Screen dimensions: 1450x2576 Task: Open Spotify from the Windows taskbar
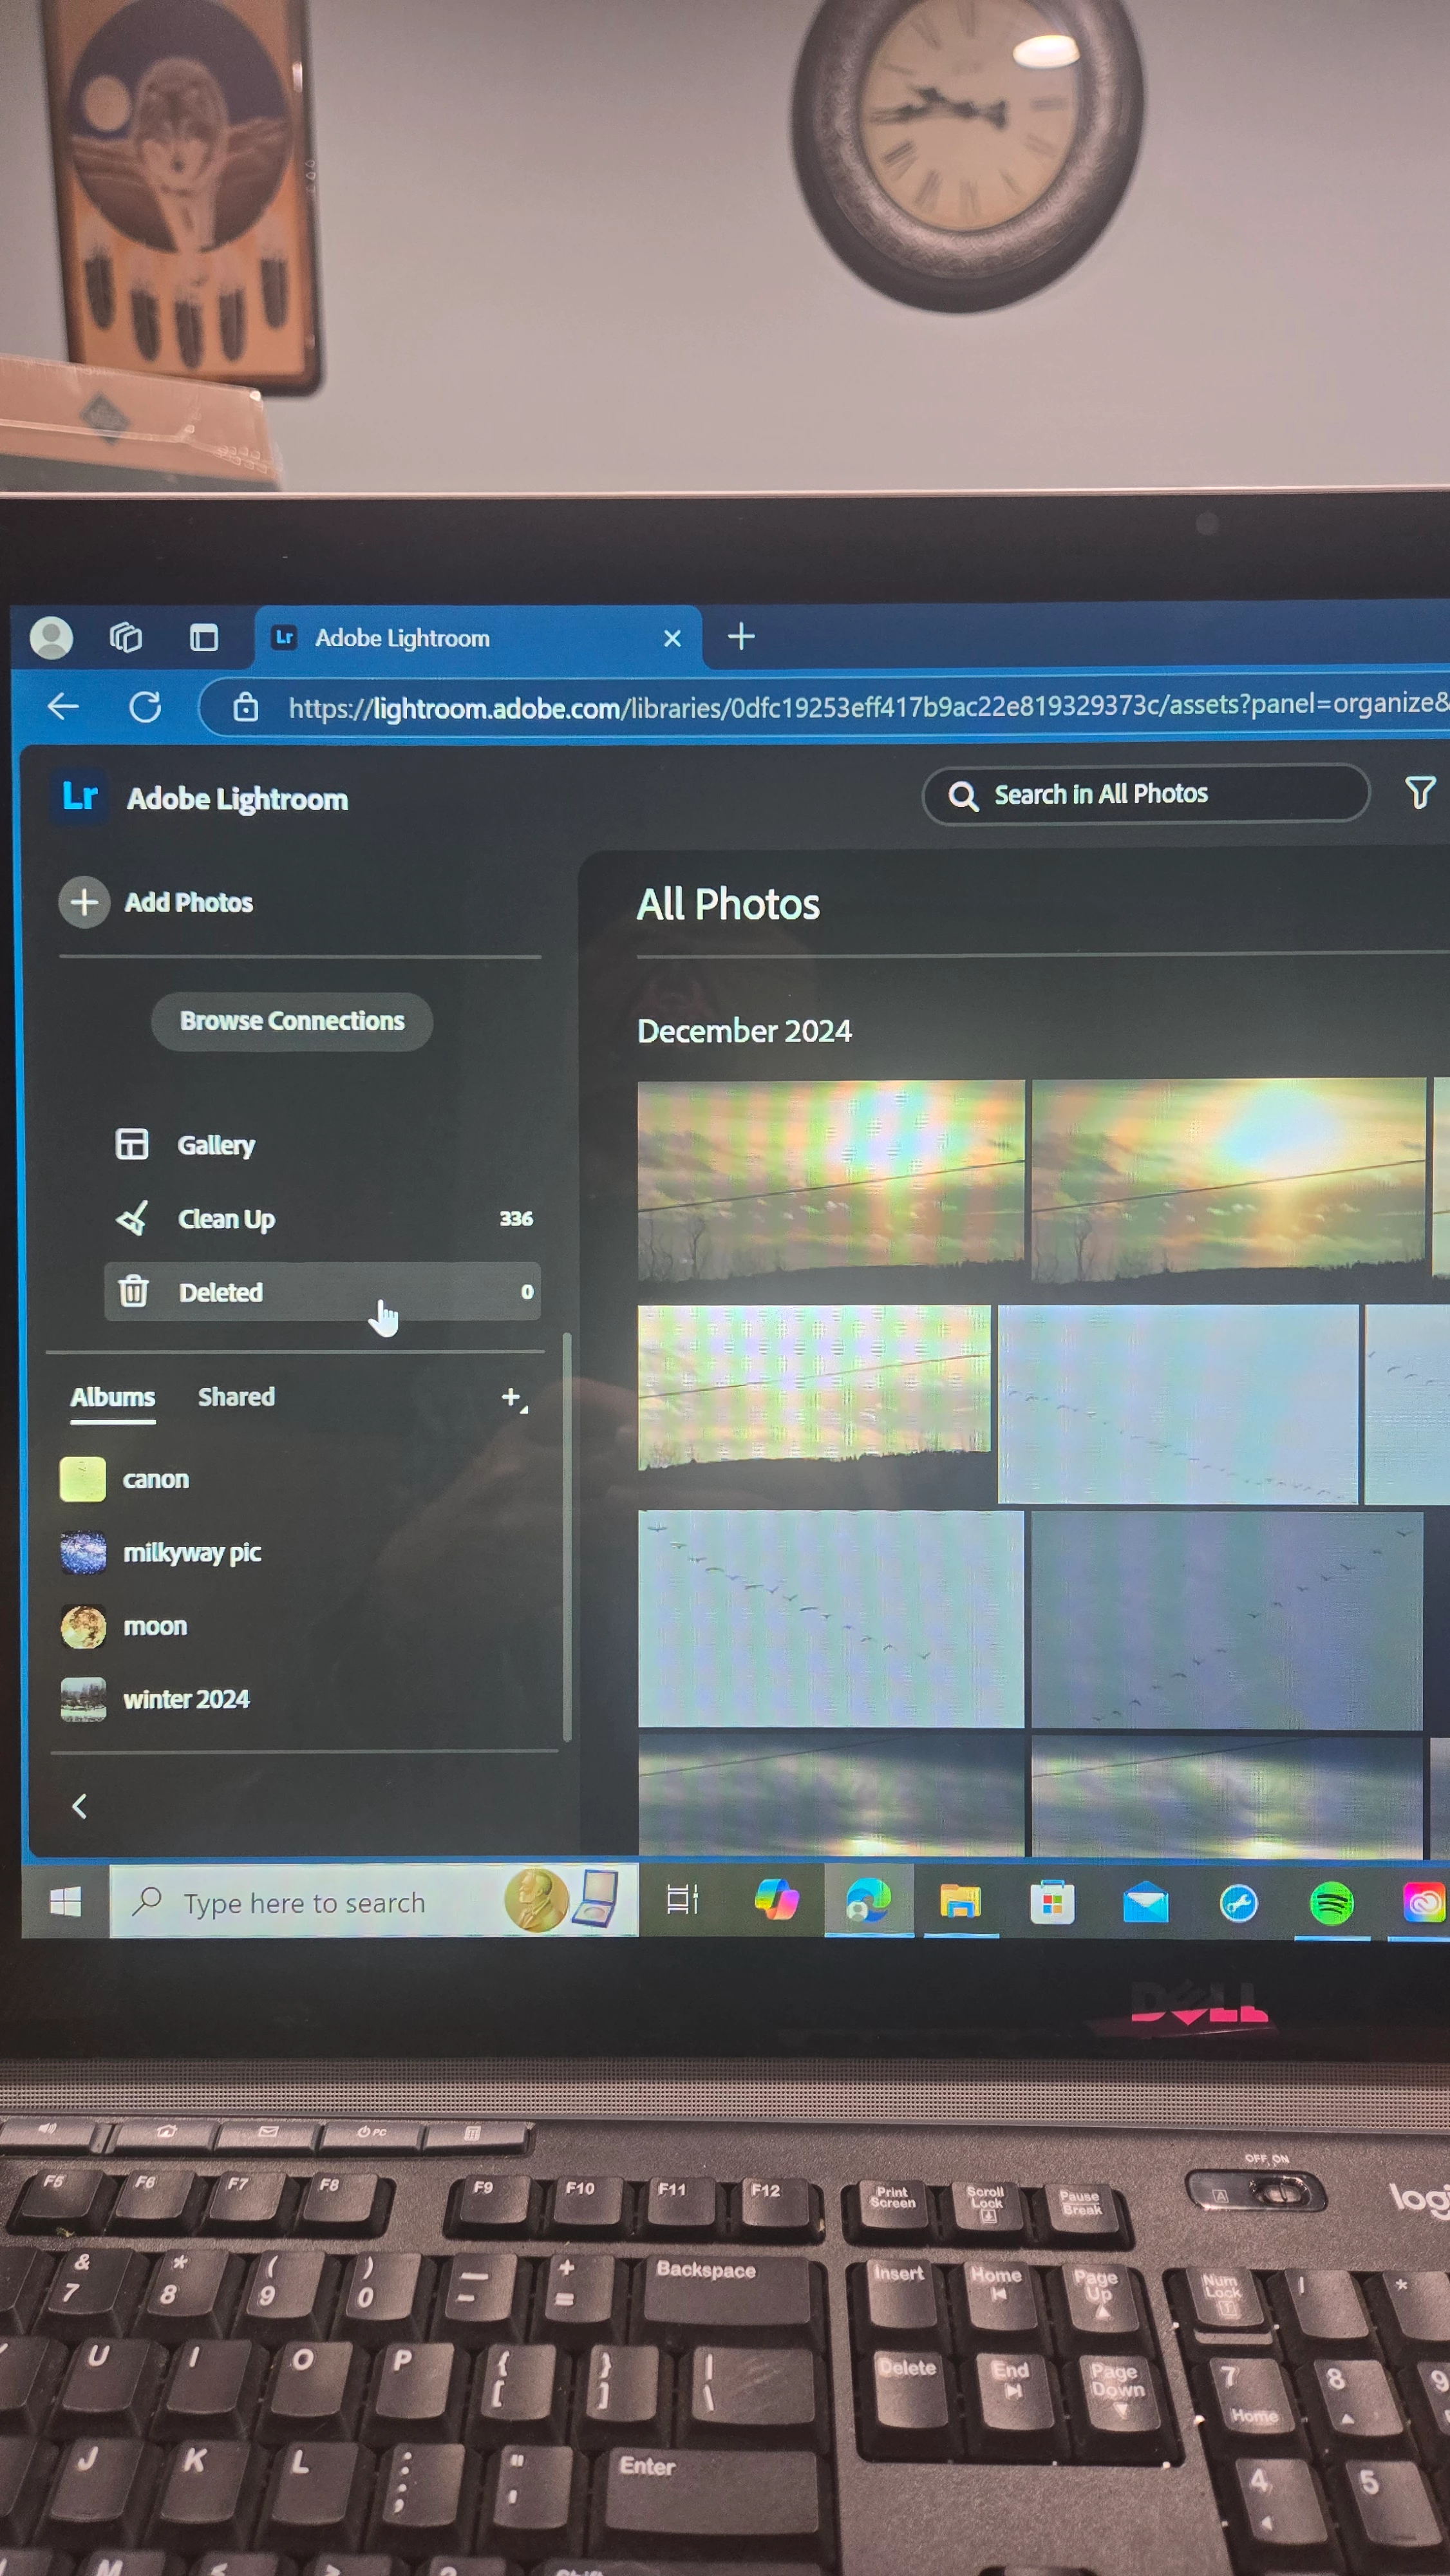pos(1331,1903)
